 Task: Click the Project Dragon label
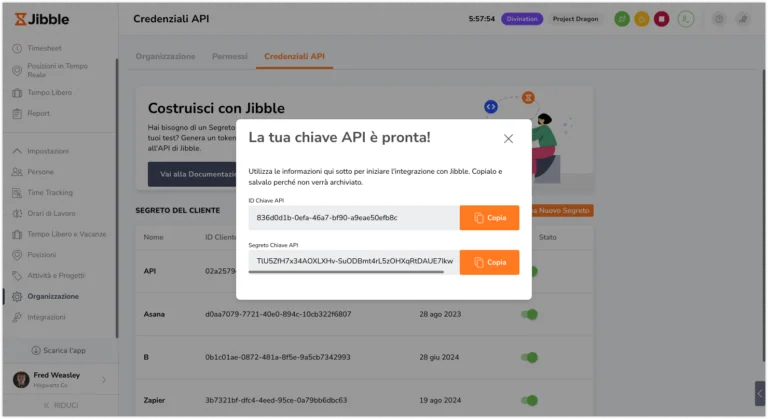[x=575, y=19]
